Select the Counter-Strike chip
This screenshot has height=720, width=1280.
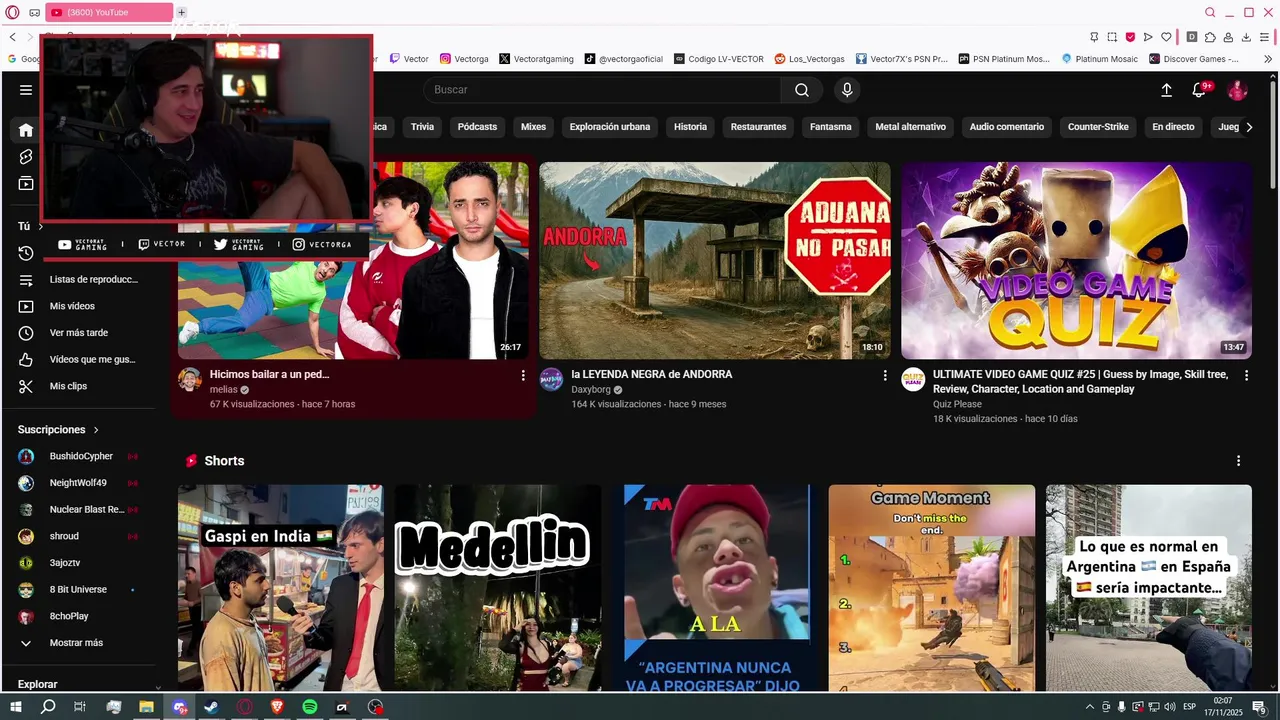[1098, 127]
